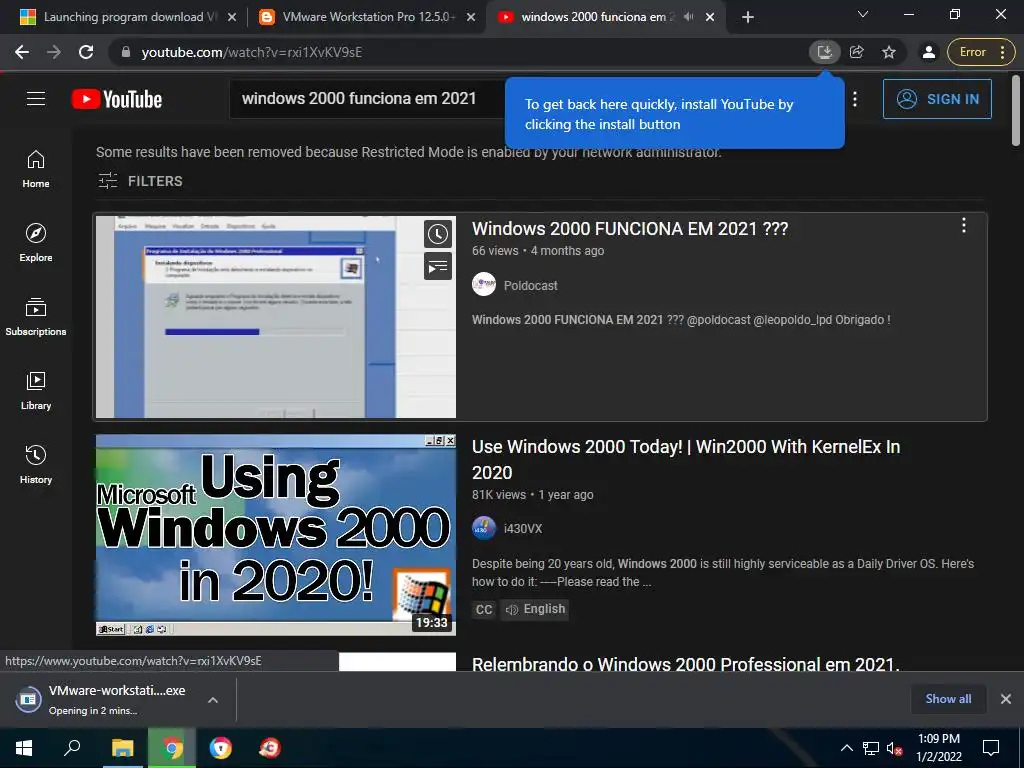Expand the VMware-workstation download options arrow
1024x768 pixels.
(x=212, y=700)
